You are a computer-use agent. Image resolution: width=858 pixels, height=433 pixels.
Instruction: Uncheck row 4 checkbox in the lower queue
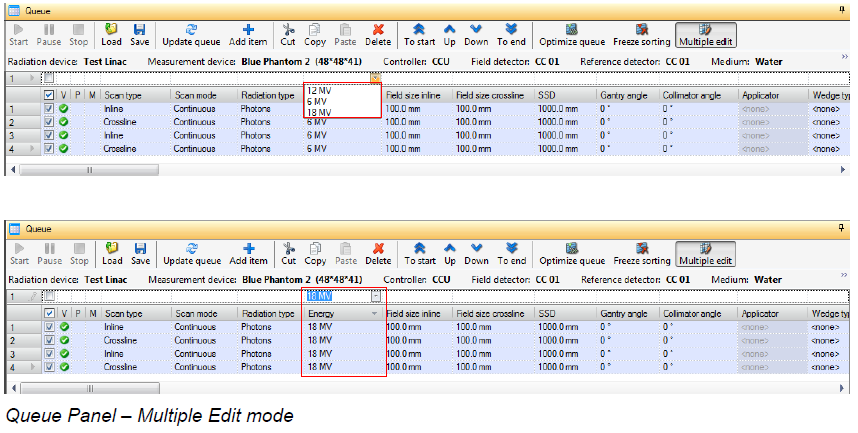(49, 367)
